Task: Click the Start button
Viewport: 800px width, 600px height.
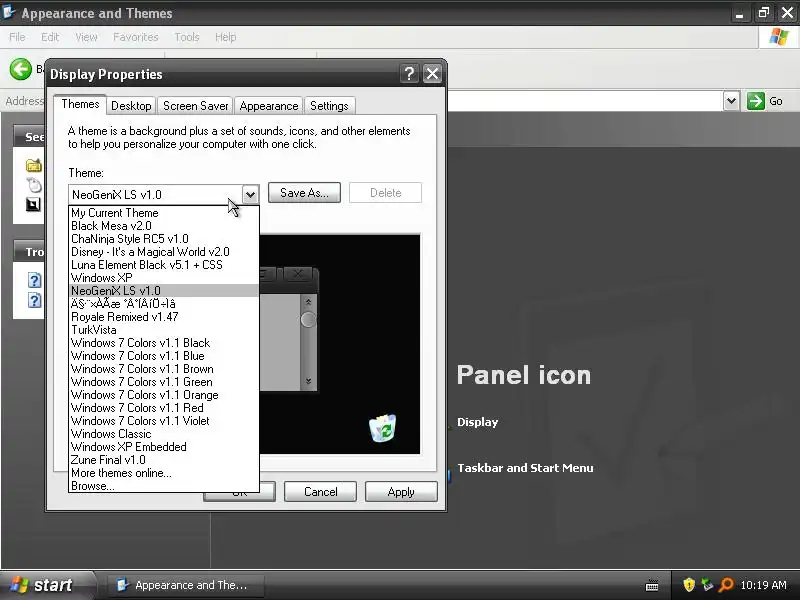Action: coord(47,585)
